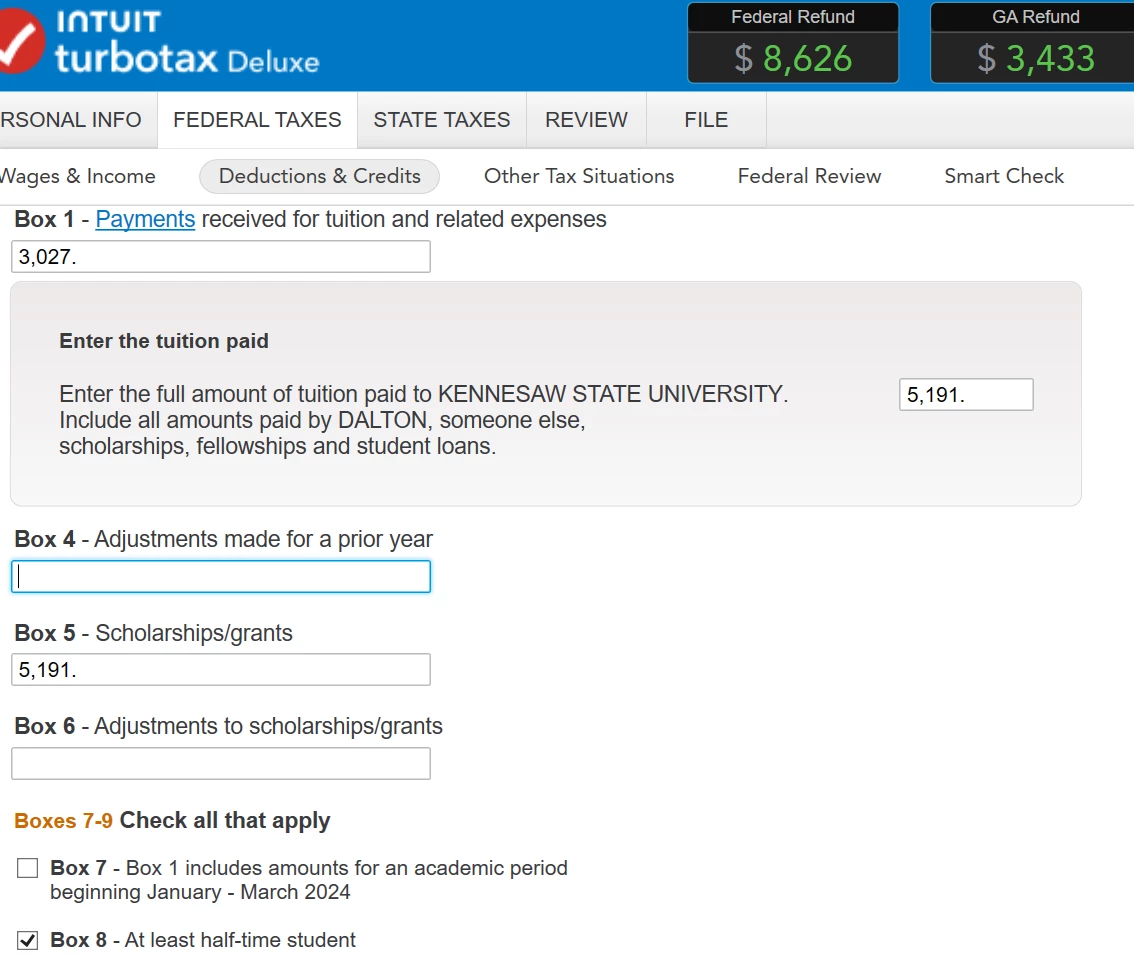Image resolution: width=1134 pixels, height=955 pixels.
Task: Open the State Taxes tab
Action: click(441, 119)
